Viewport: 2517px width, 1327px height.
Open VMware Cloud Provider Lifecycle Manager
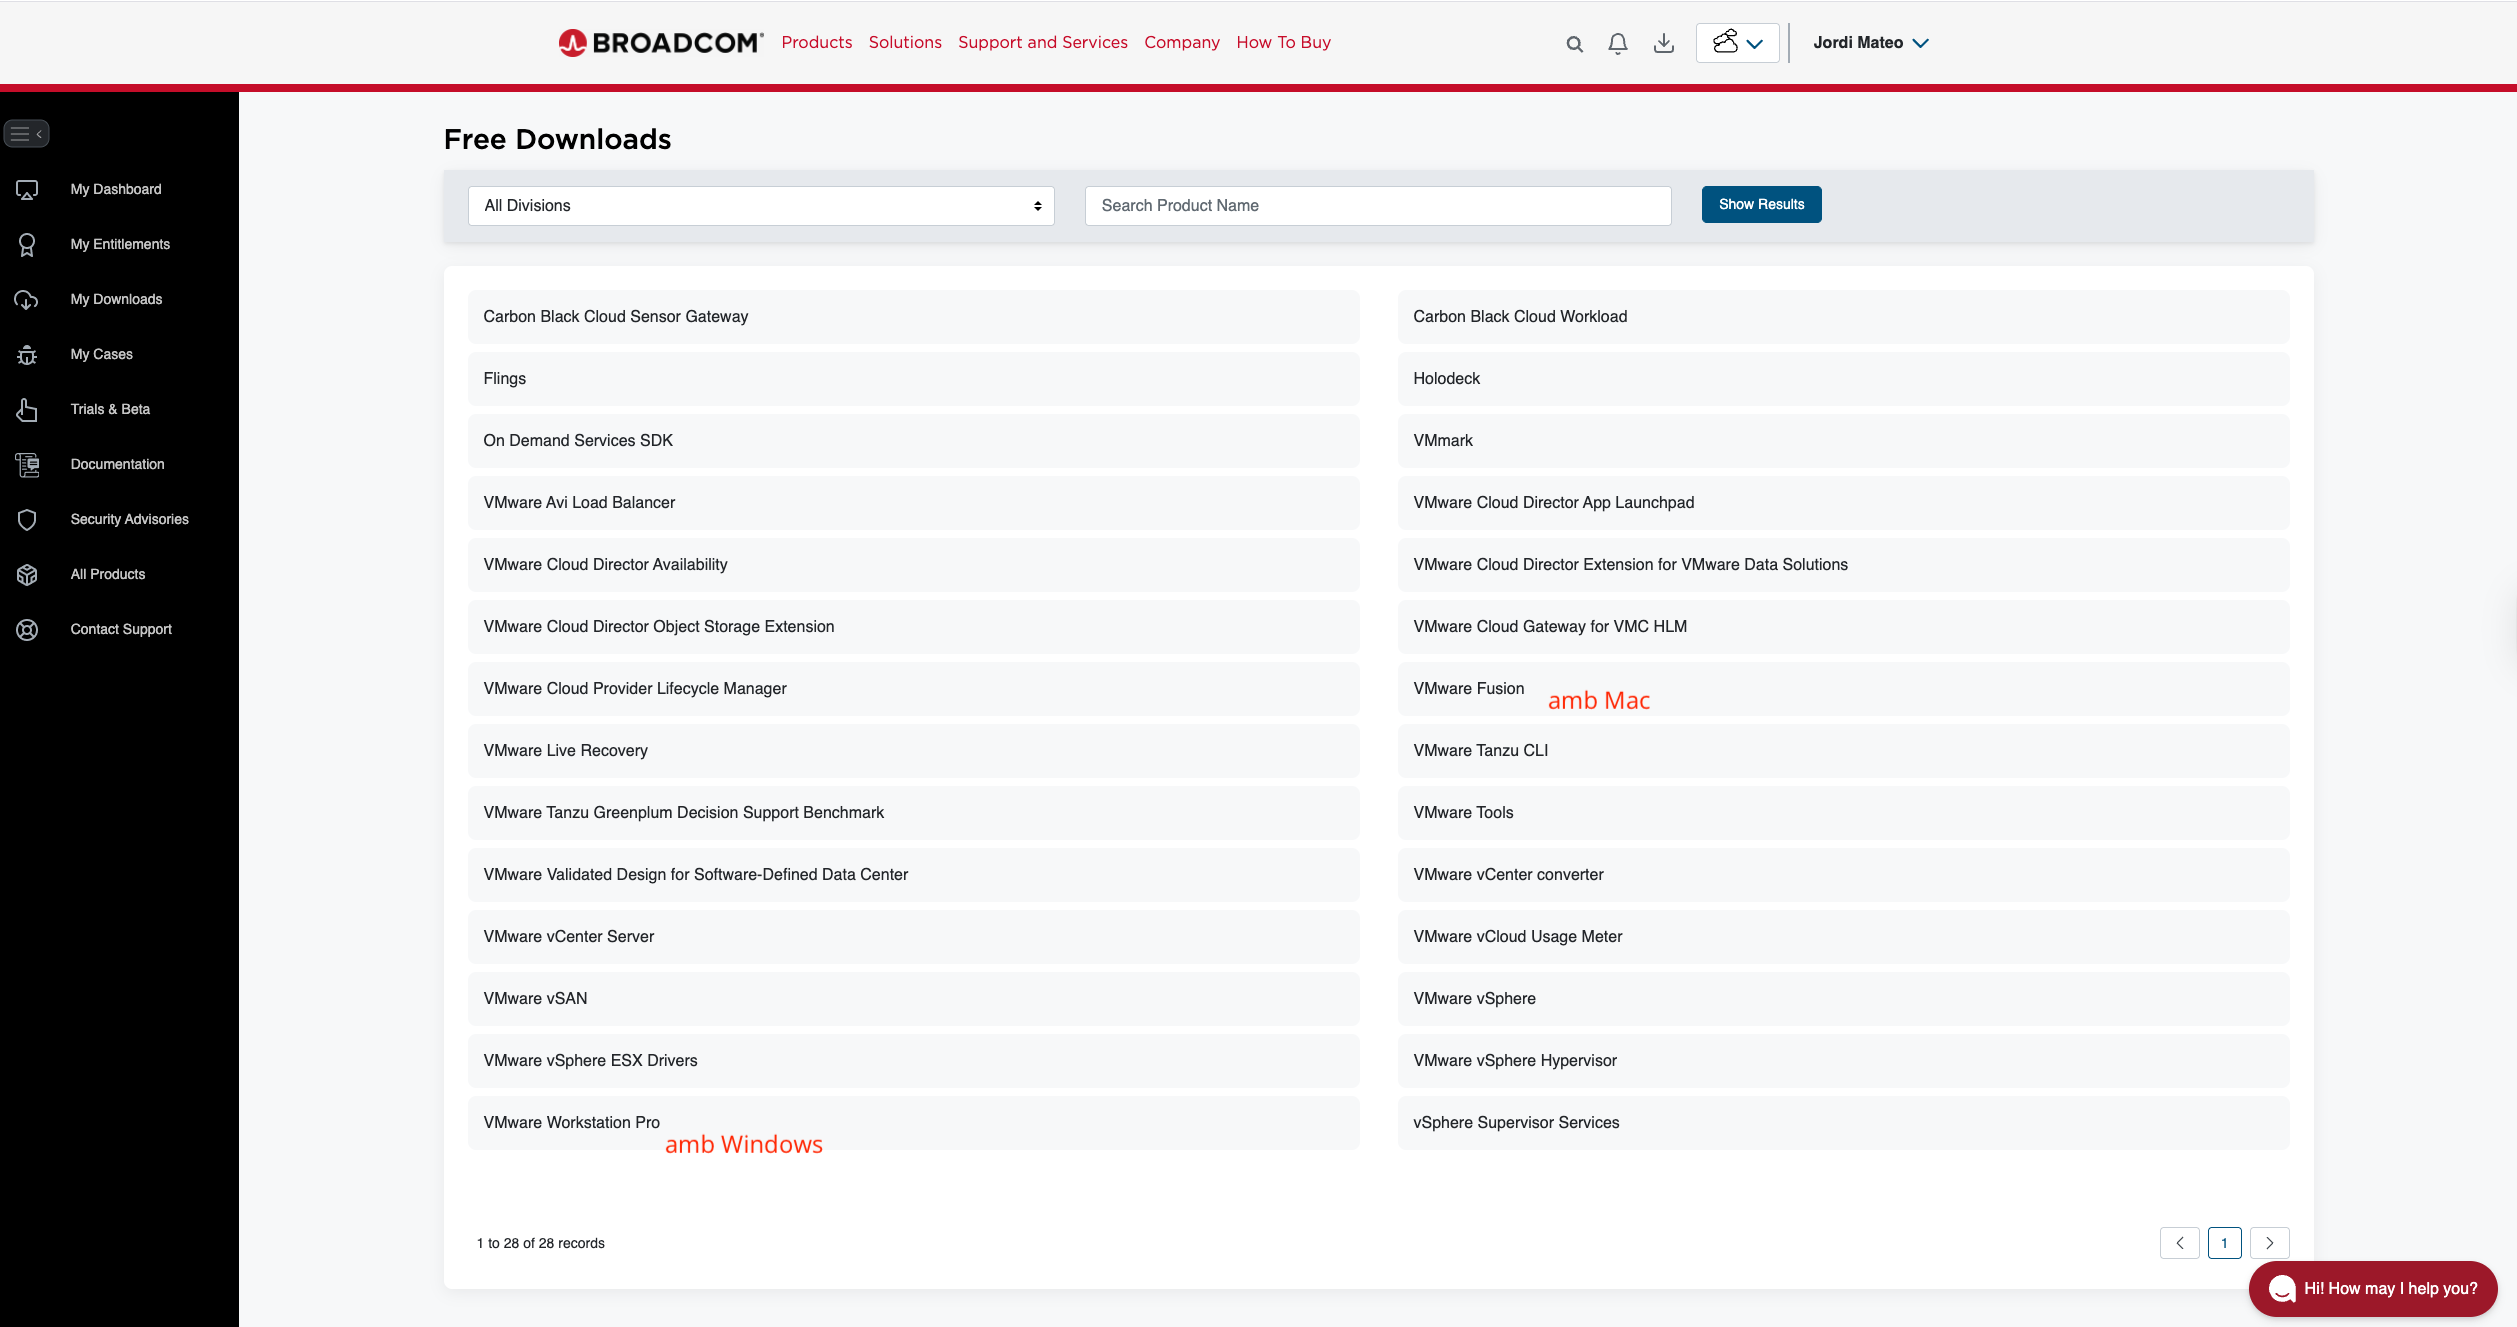coord(913,689)
